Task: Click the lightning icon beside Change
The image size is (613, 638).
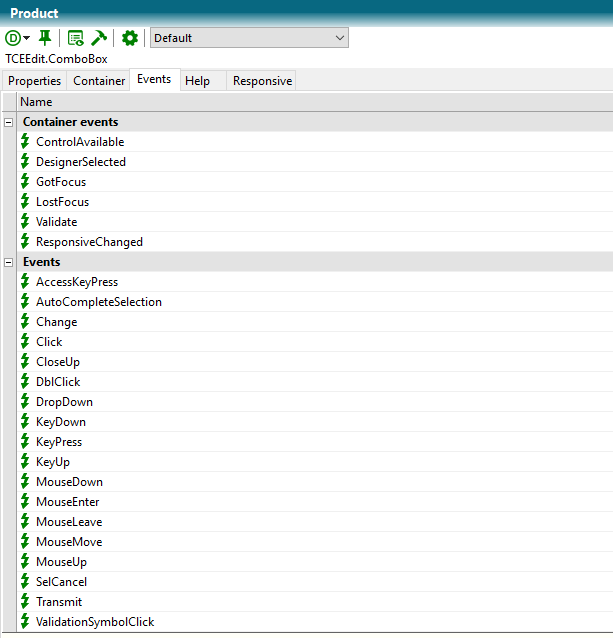Action: point(26,321)
